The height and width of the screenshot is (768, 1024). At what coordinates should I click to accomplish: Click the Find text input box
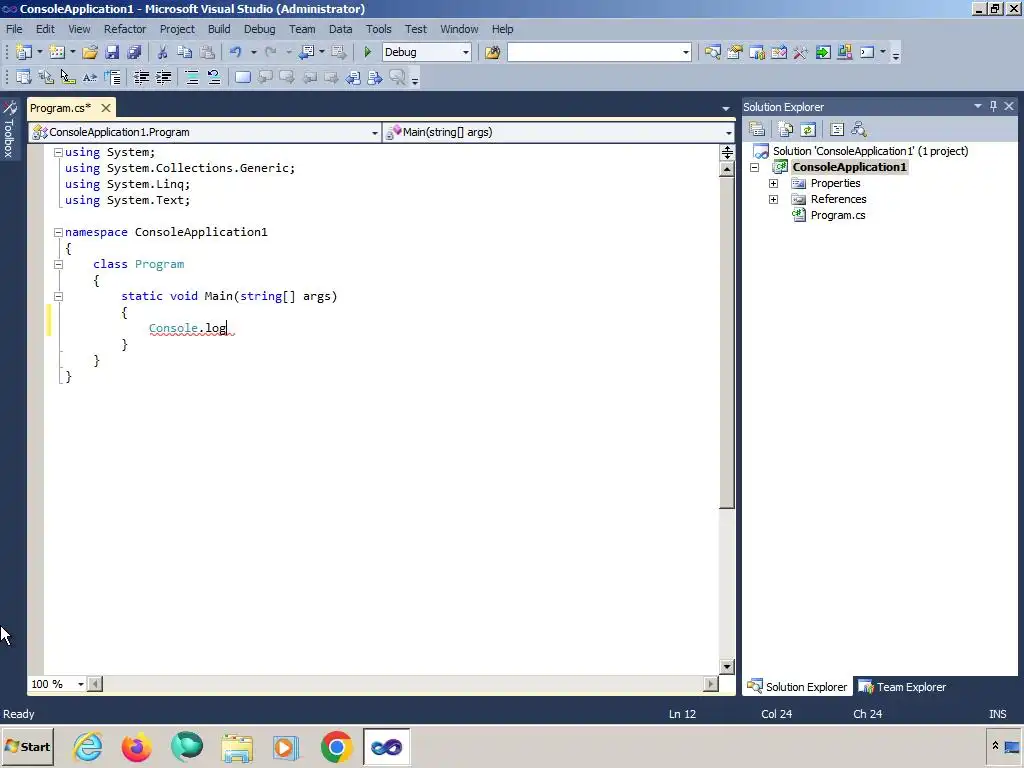click(594, 52)
